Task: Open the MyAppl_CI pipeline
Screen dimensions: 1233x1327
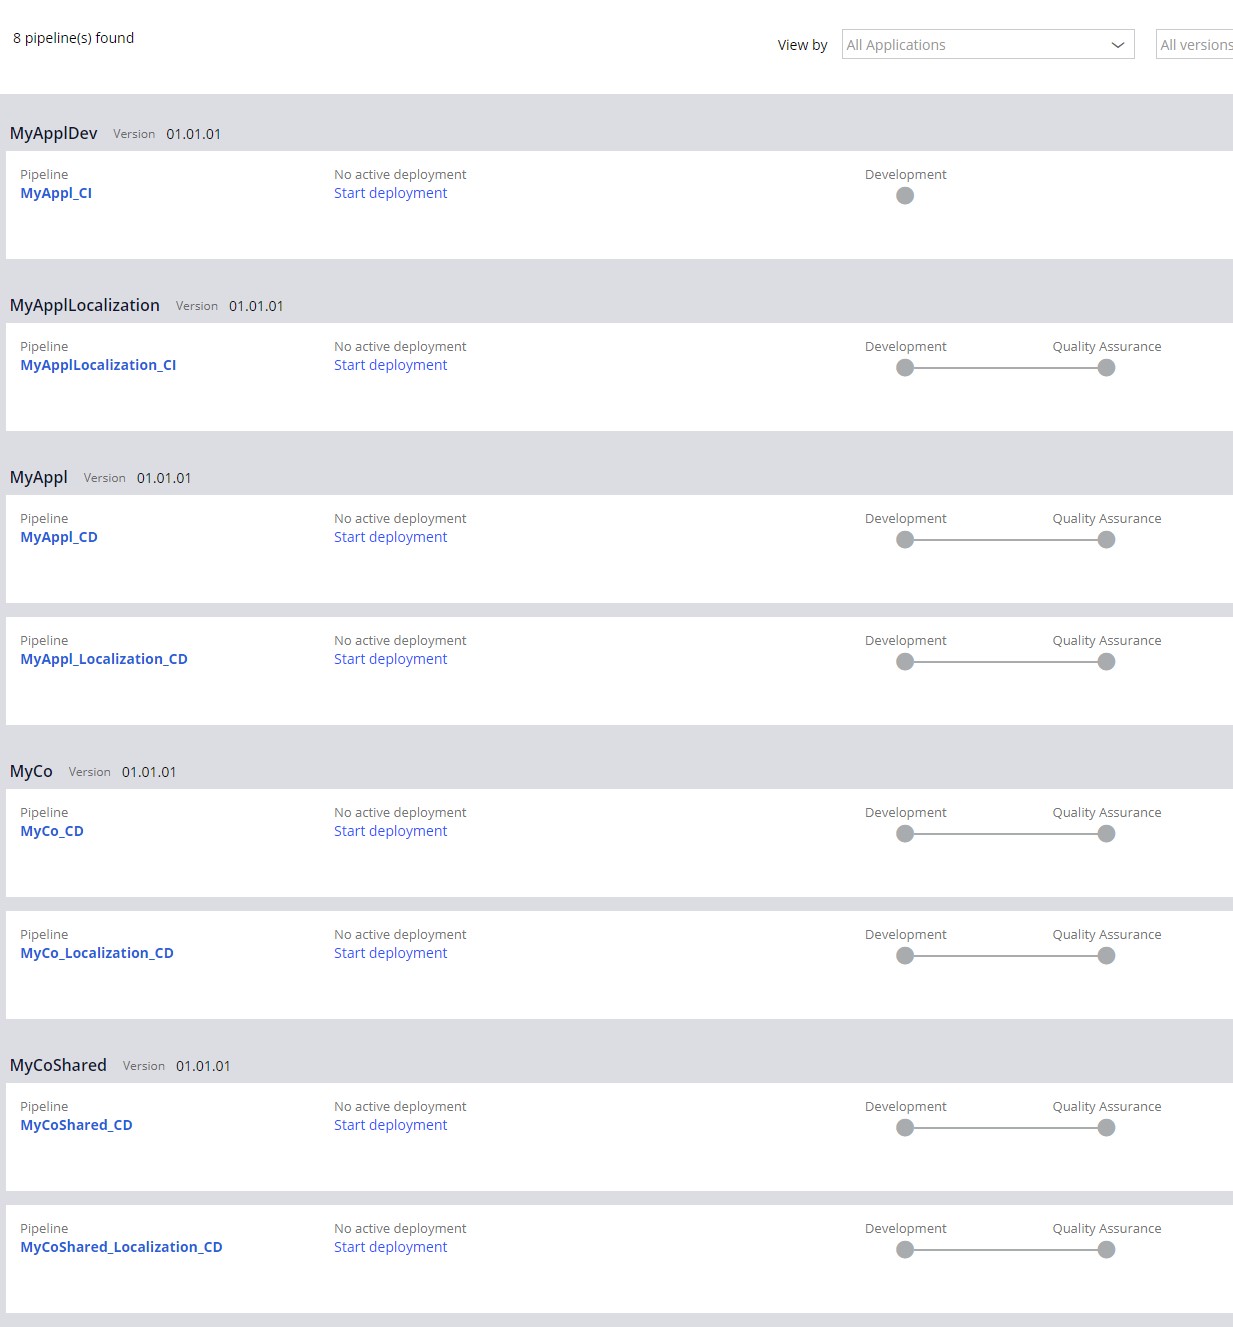Action: pyautogui.click(x=56, y=193)
